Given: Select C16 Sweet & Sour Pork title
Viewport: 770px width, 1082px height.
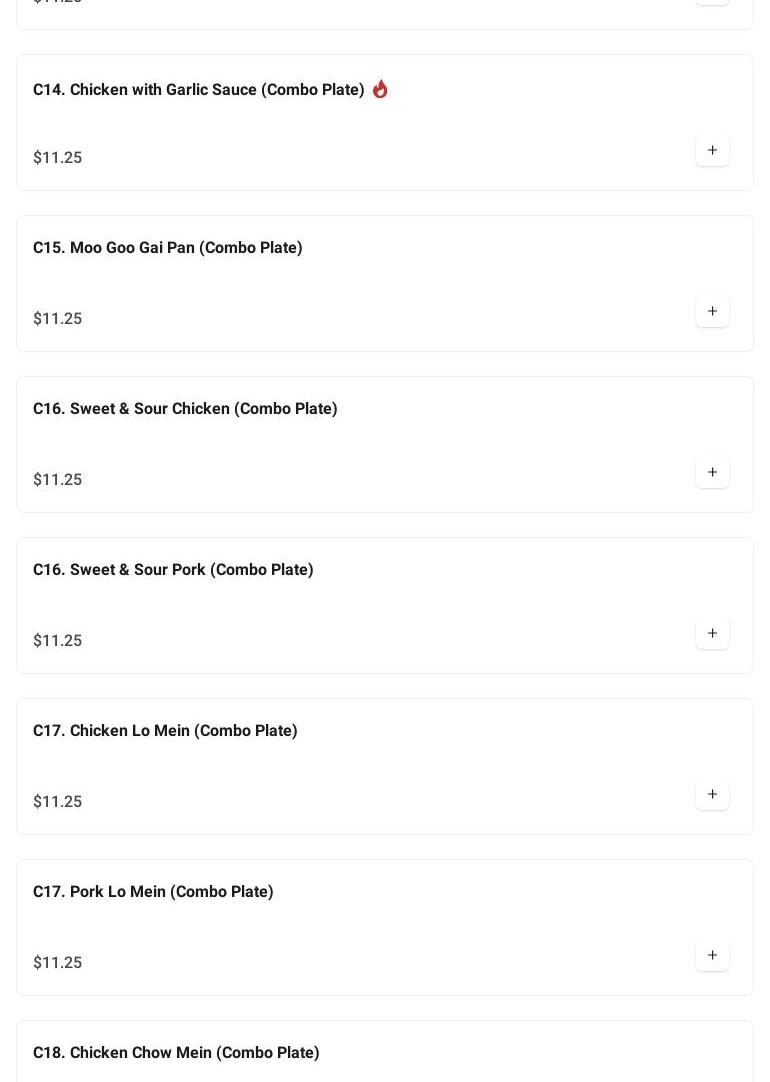Looking at the screenshot, I should click(173, 570).
